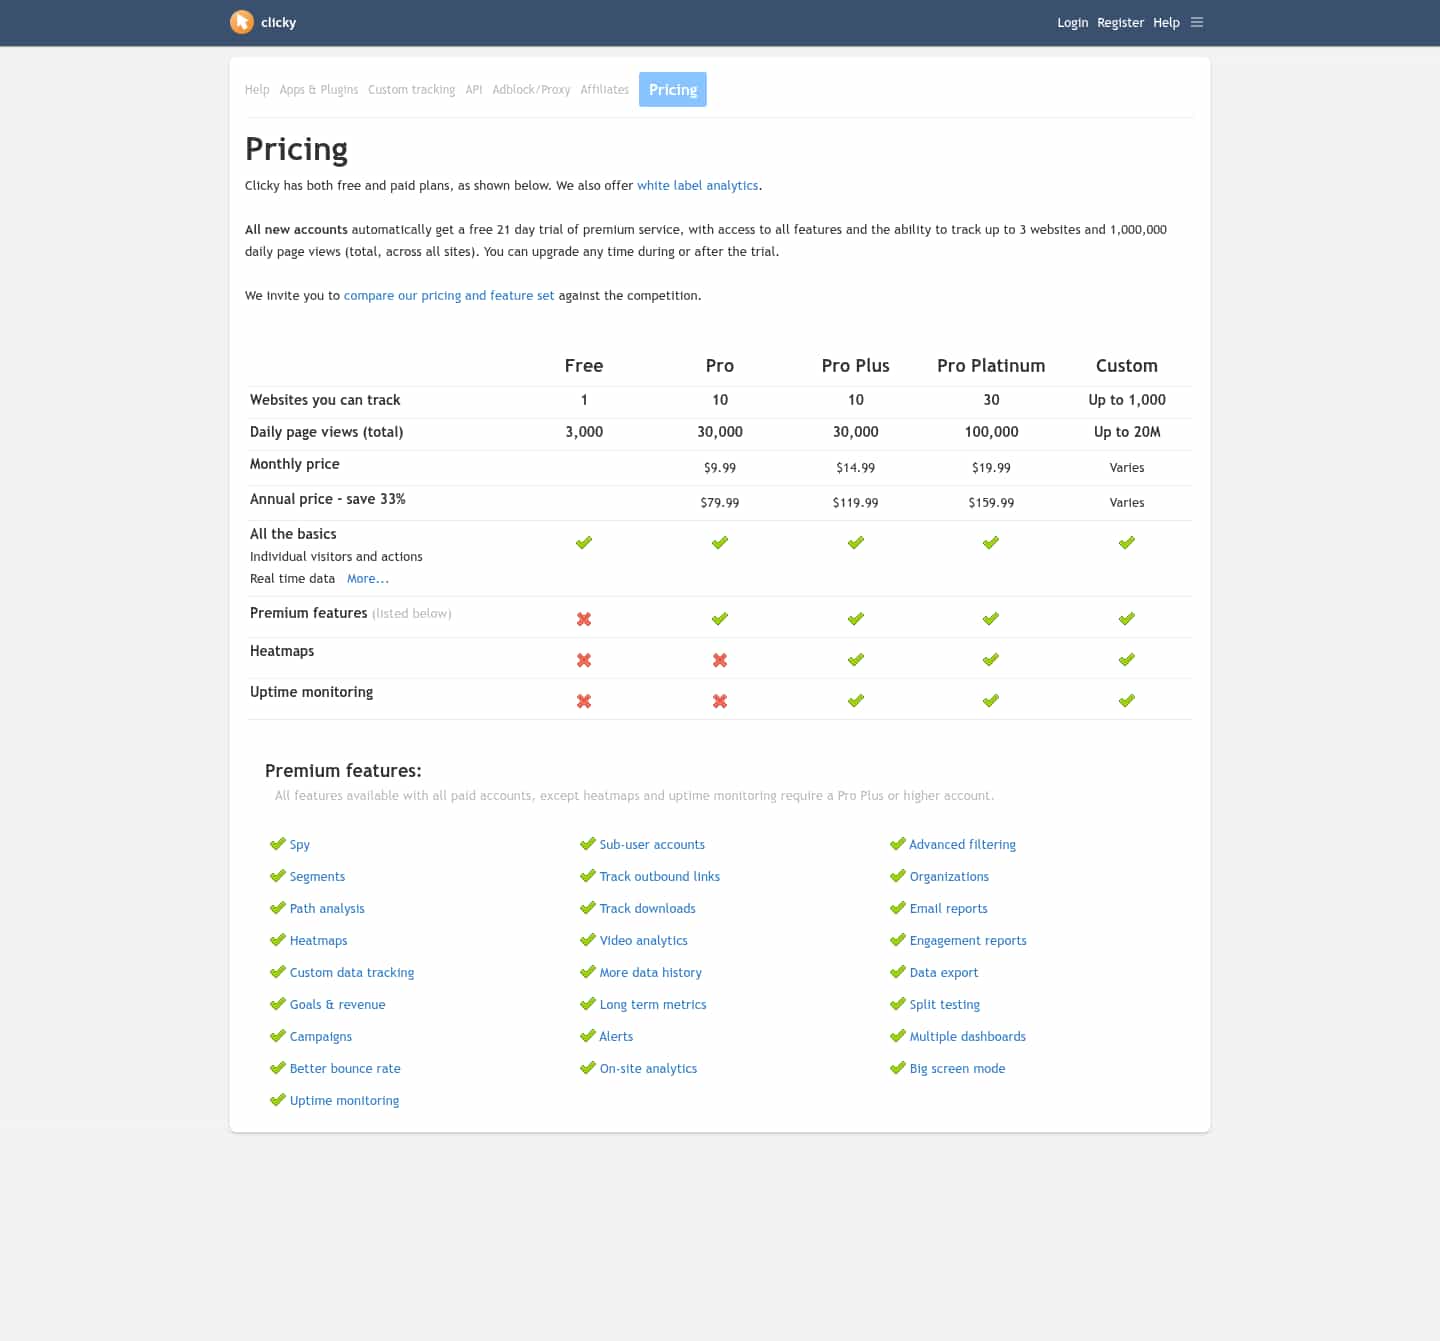Switch to the Pricing tab

[672, 89]
